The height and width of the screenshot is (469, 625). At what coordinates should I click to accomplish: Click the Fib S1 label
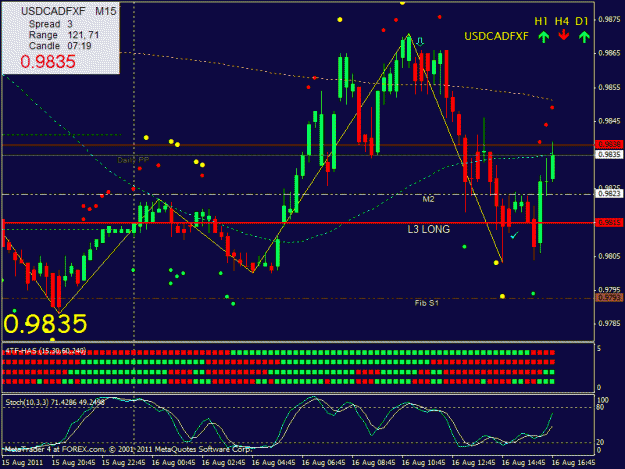pyautogui.click(x=426, y=303)
